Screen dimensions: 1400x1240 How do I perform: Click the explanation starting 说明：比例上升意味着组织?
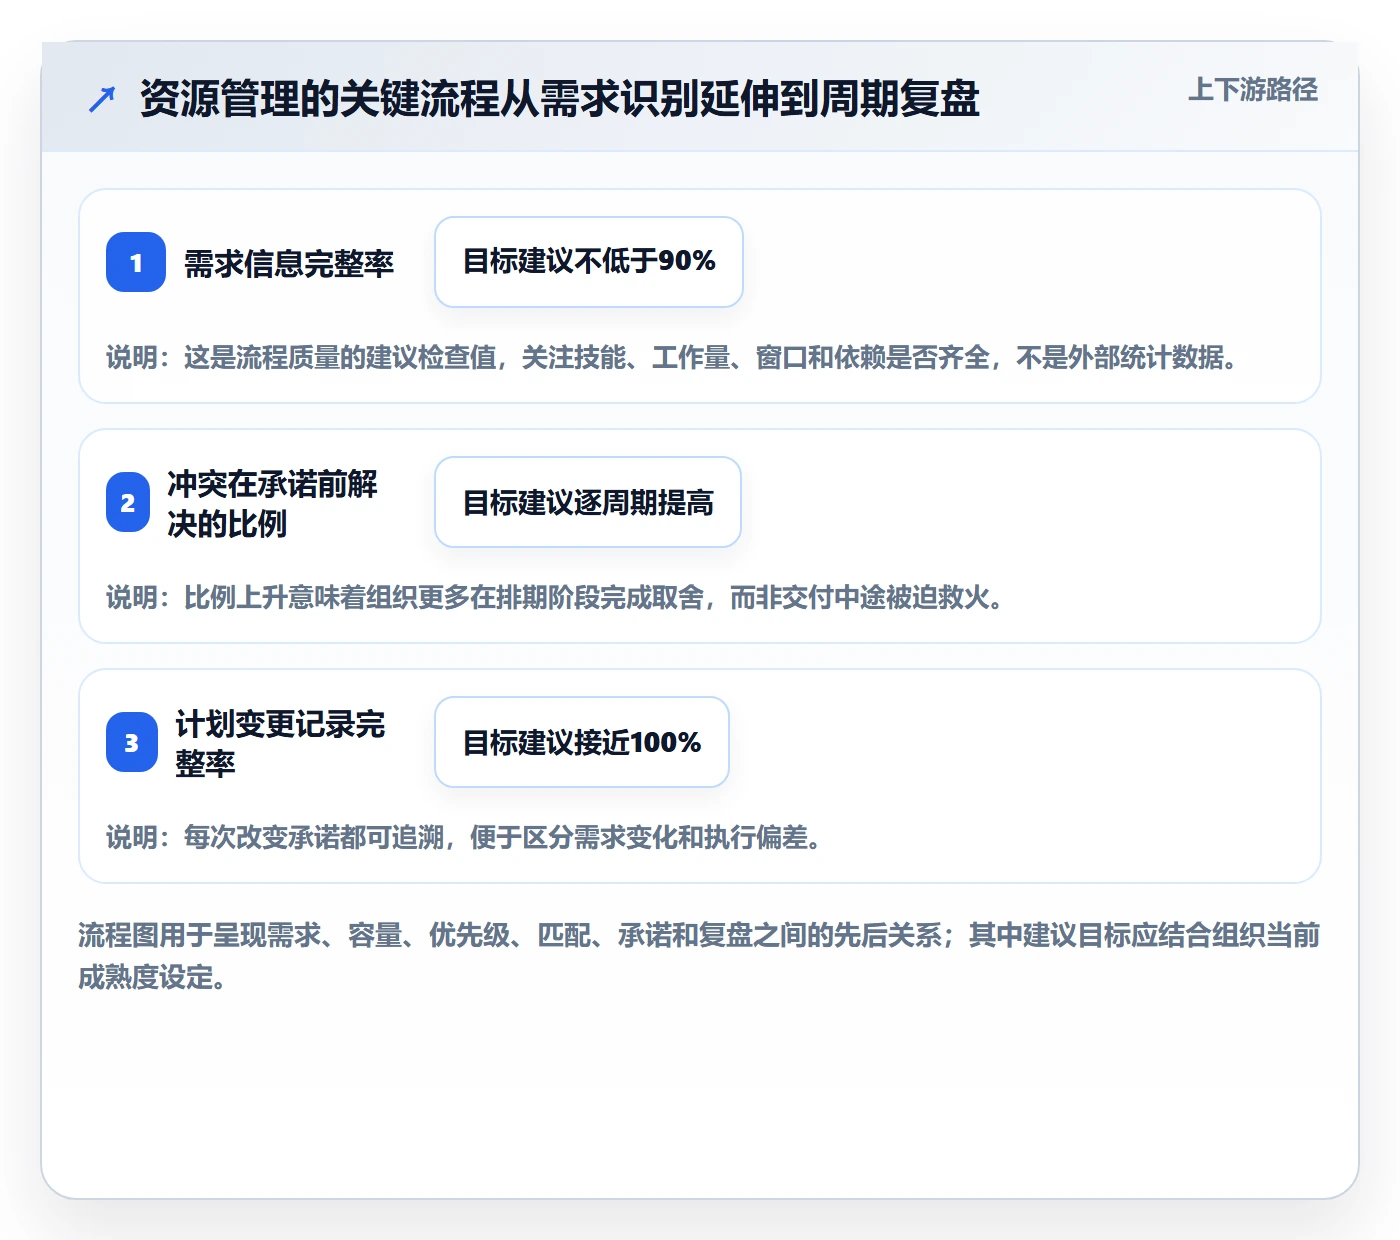tap(555, 597)
